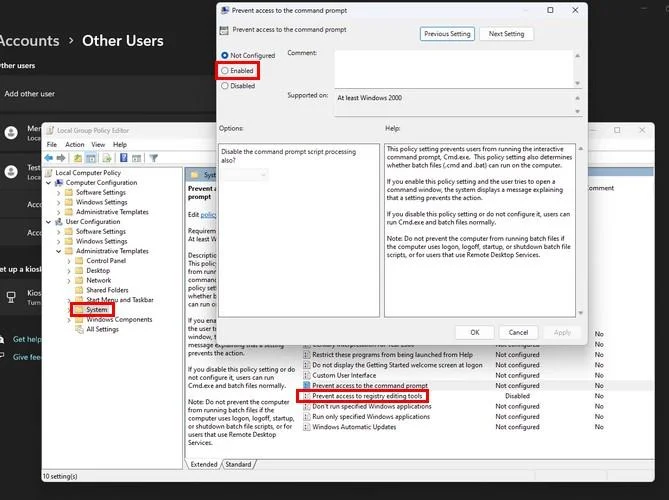Click policy icon beside Windows Automatic Updates
The width and height of the screenshot is (669, 500).
pos(306,427)
